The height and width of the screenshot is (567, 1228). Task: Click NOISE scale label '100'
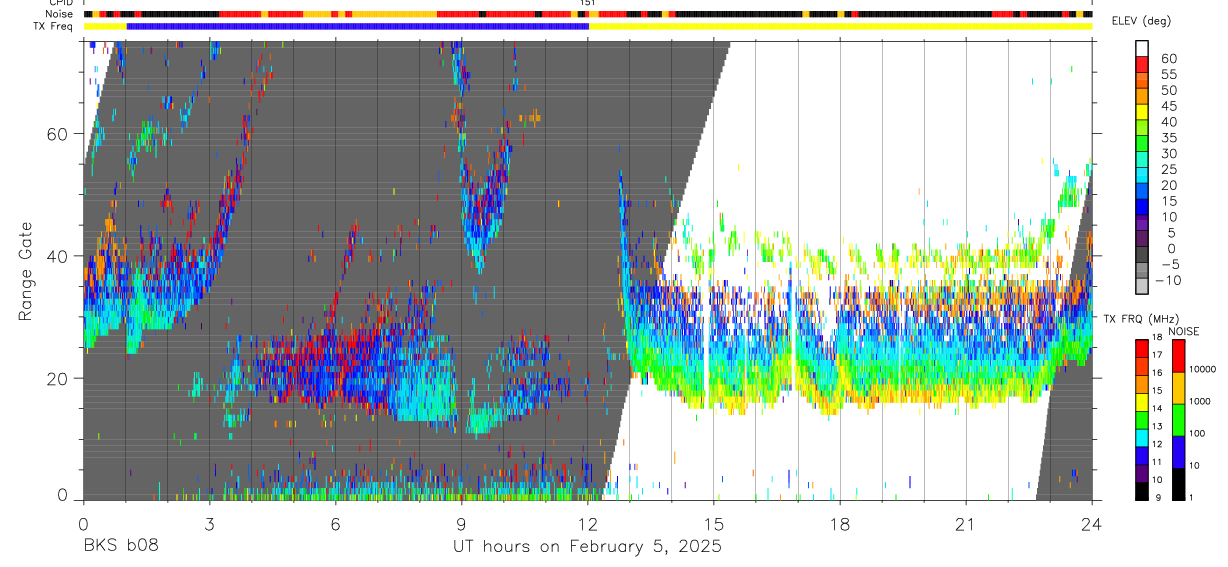[x=1196, y=434]
